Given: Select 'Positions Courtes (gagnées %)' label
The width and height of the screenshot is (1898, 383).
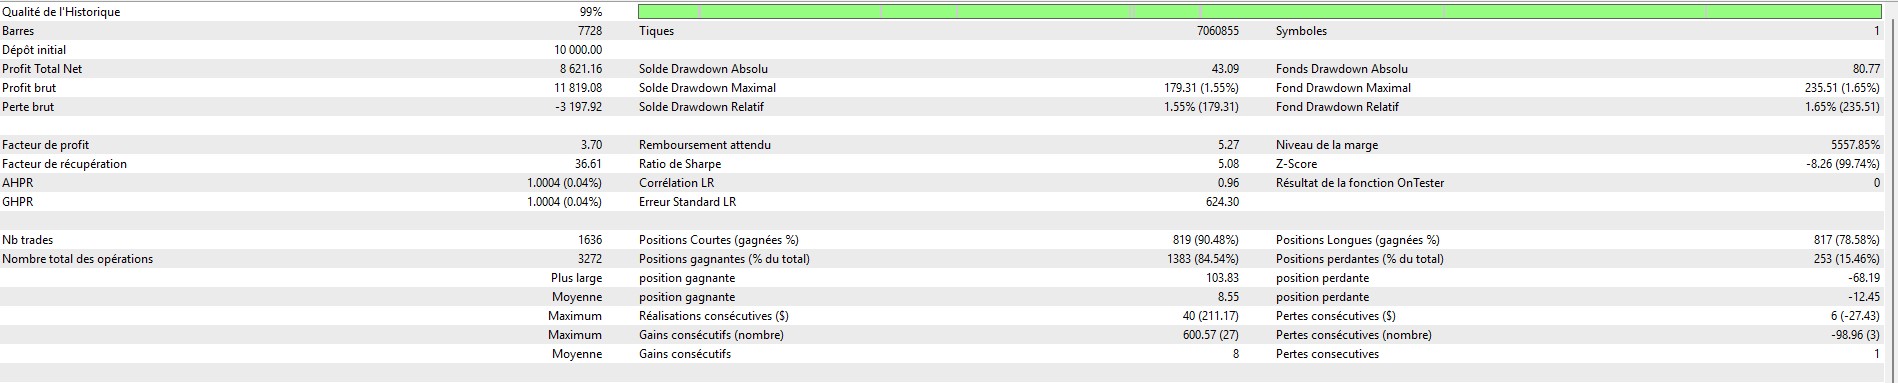Looking at the screenshot, I should (719, 240).
